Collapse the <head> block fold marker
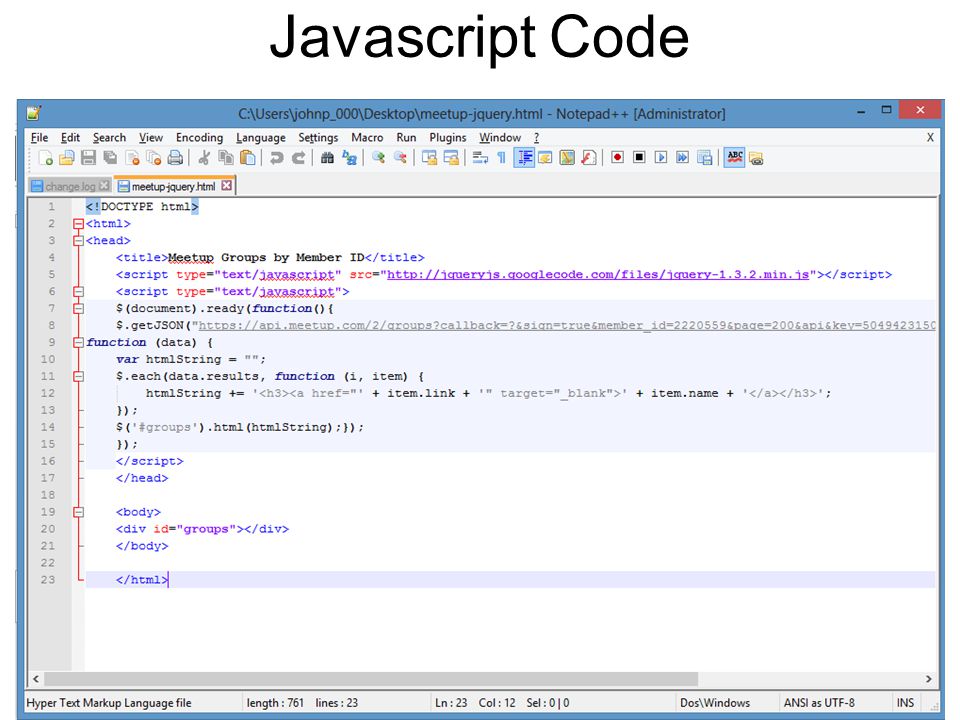This screenshot has height=720, width=960. pyautogui.click(x=78, y=241)
